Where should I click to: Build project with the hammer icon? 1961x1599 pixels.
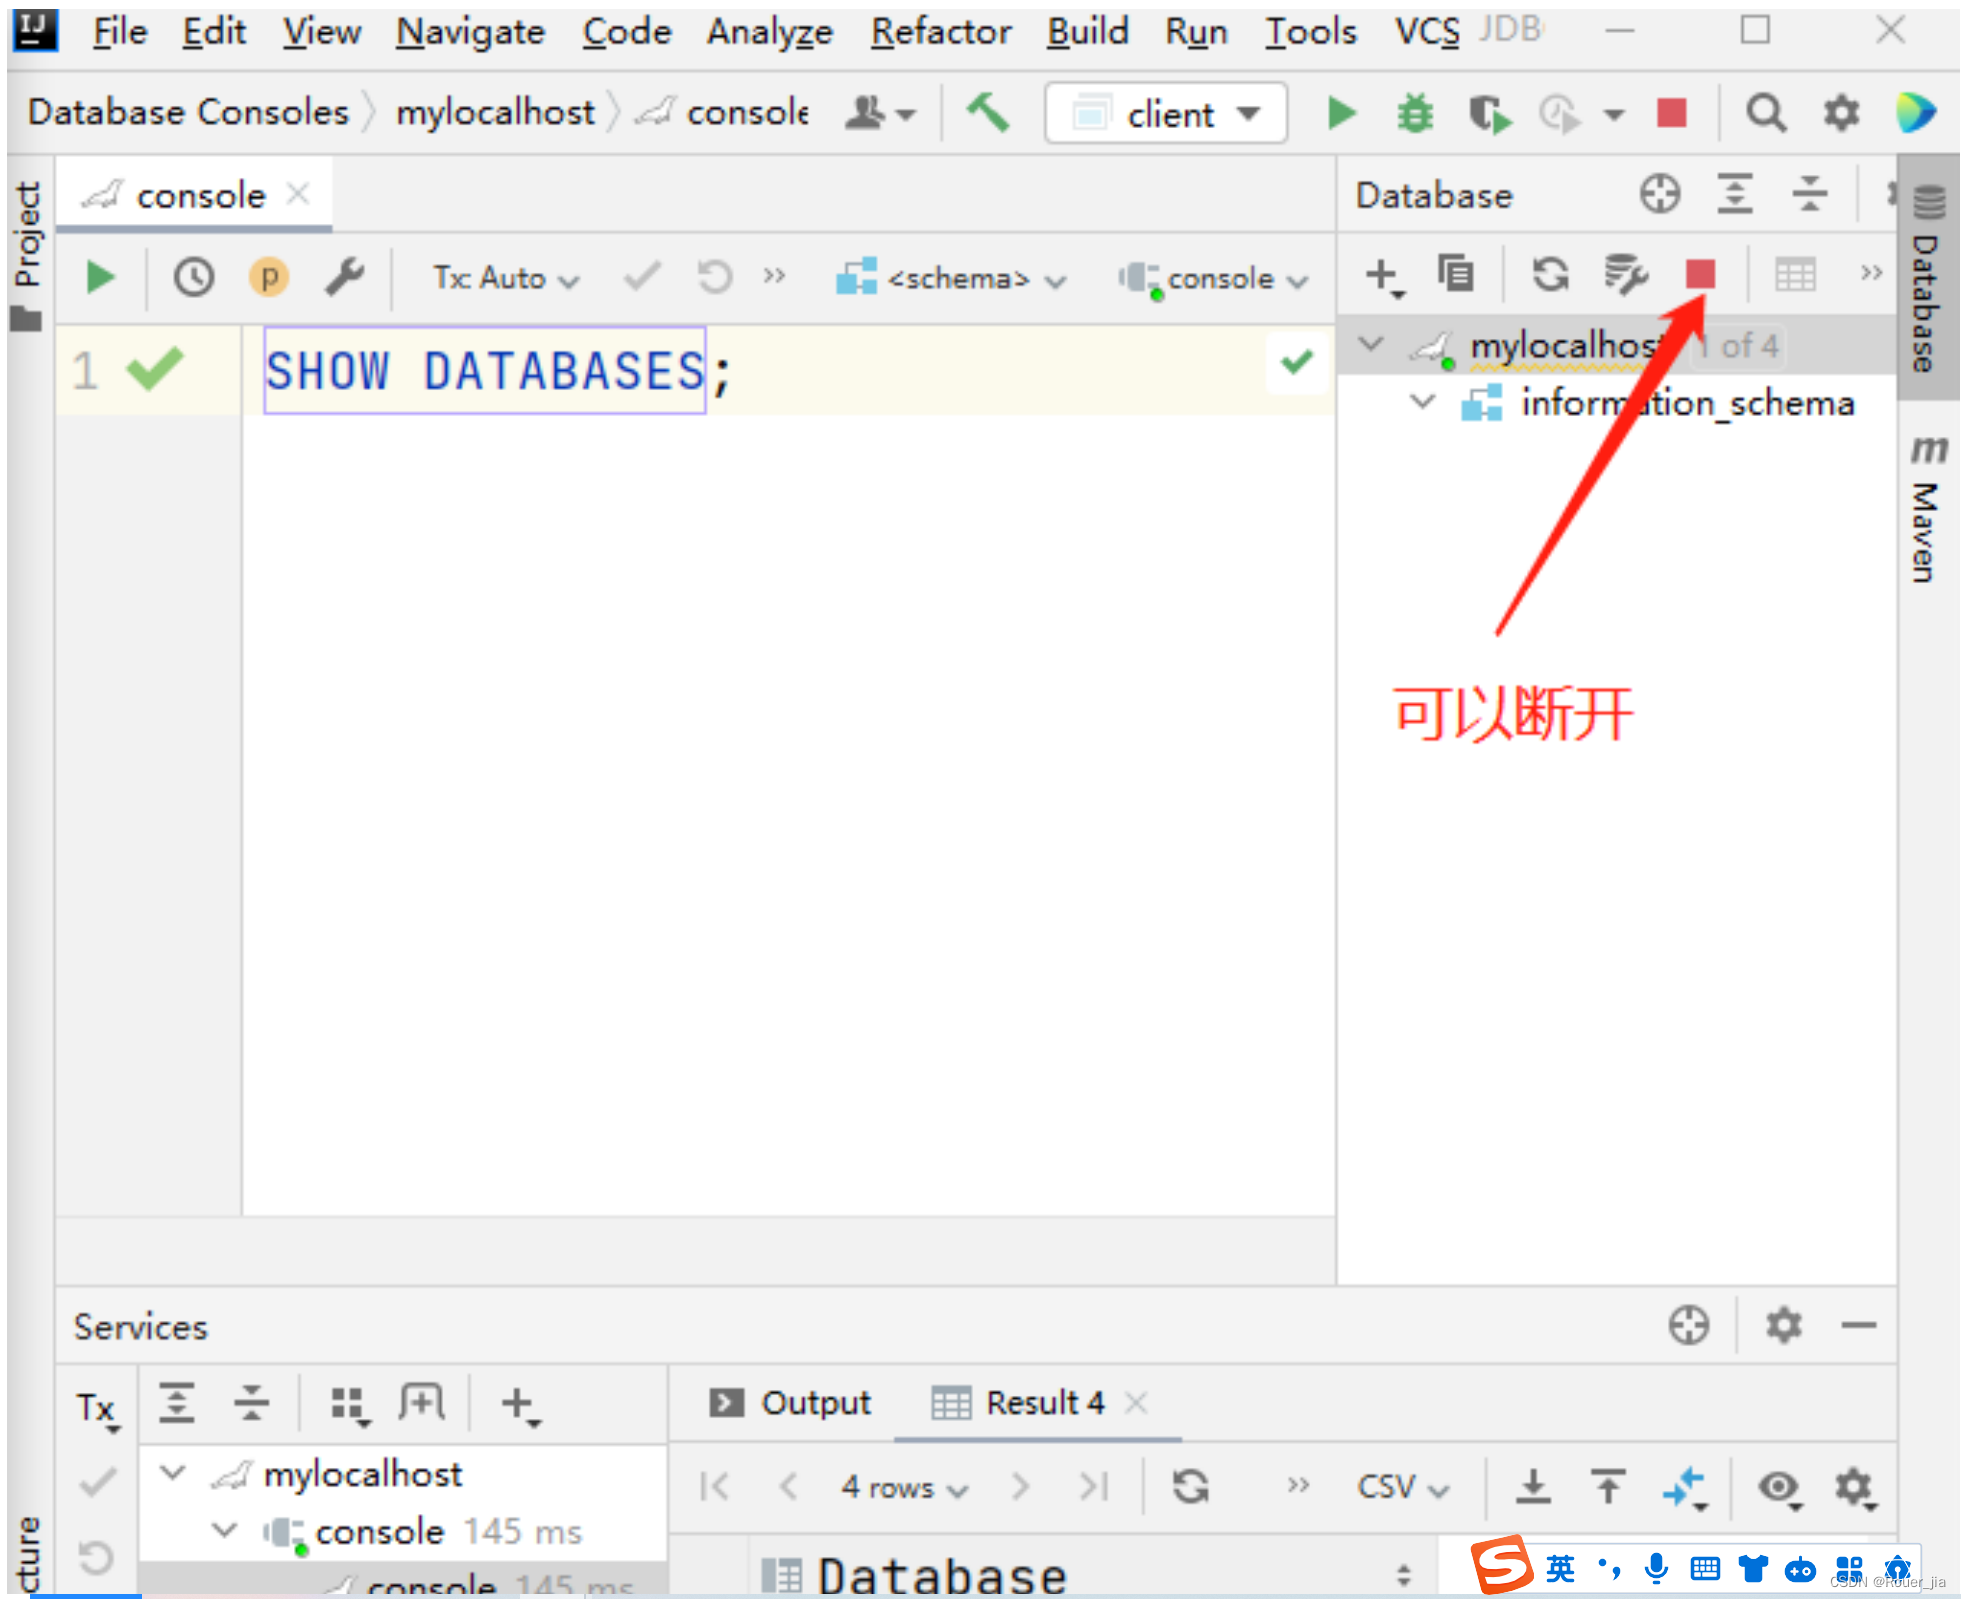tap(988, 112)
